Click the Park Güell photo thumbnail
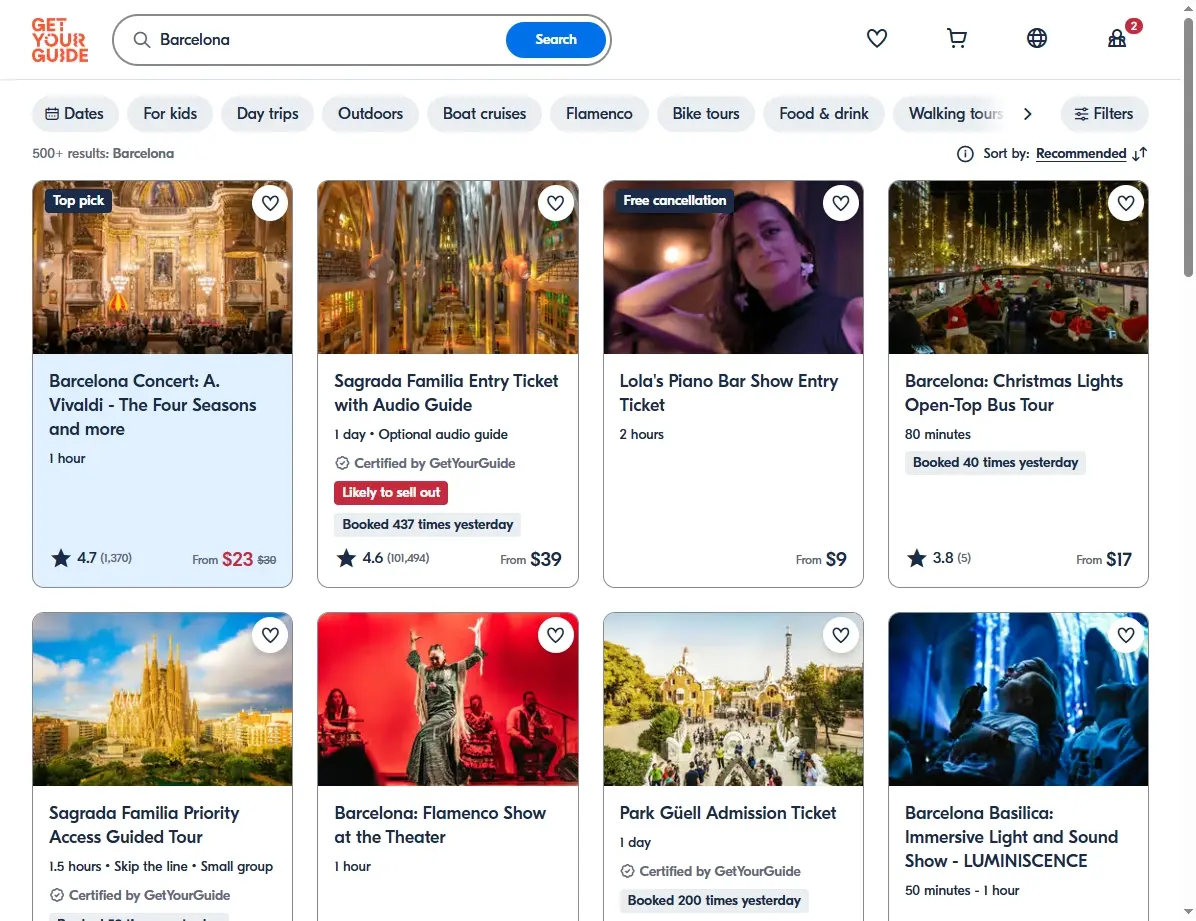Image resolution: width=1196 pixels, height=921 pixels. point(733,699)
